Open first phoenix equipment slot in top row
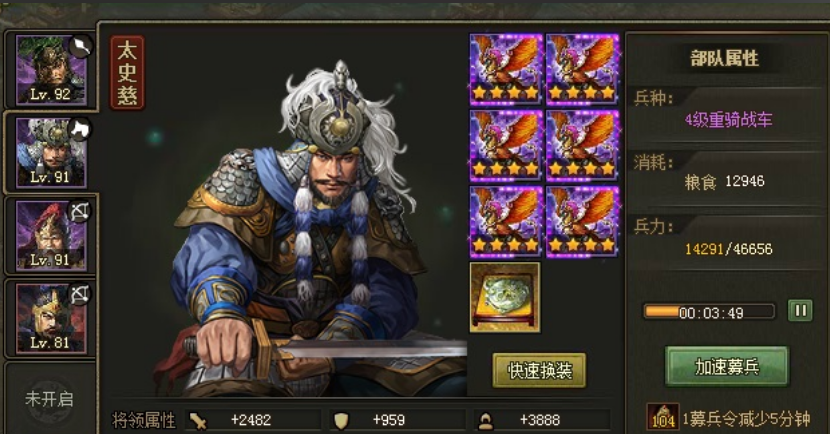This screenshot has width=830, height=434. 506,69
